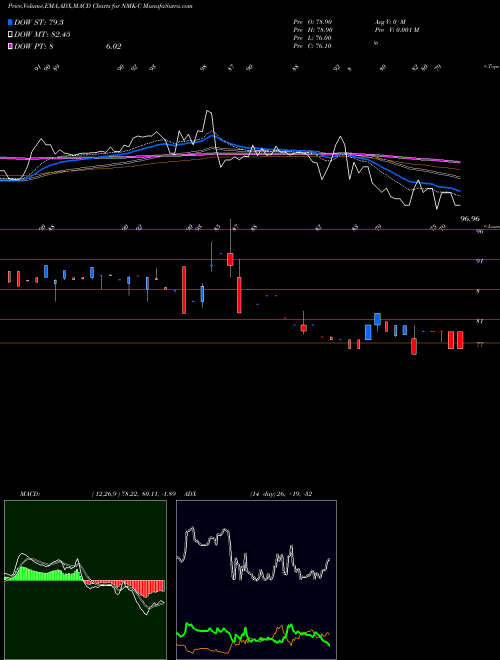Open the MACD histogram chart panel
This screenshot has height=660, width=500.
[85, 580]
